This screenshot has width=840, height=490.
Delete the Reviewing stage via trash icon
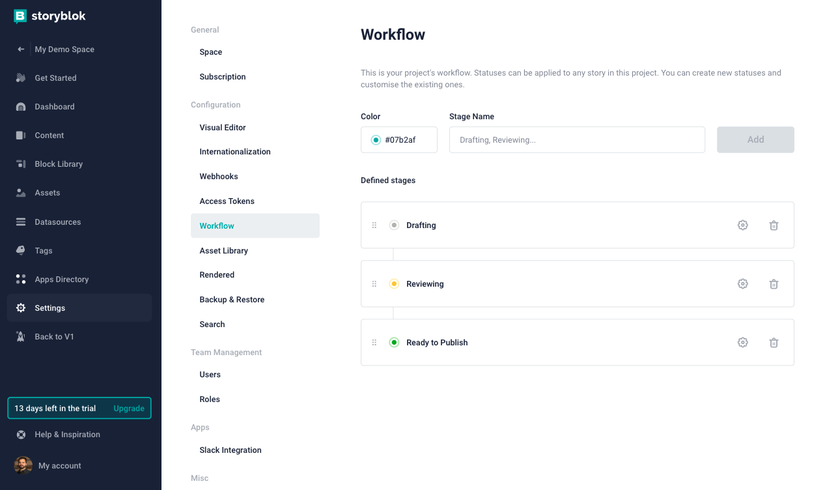(774, 284)
